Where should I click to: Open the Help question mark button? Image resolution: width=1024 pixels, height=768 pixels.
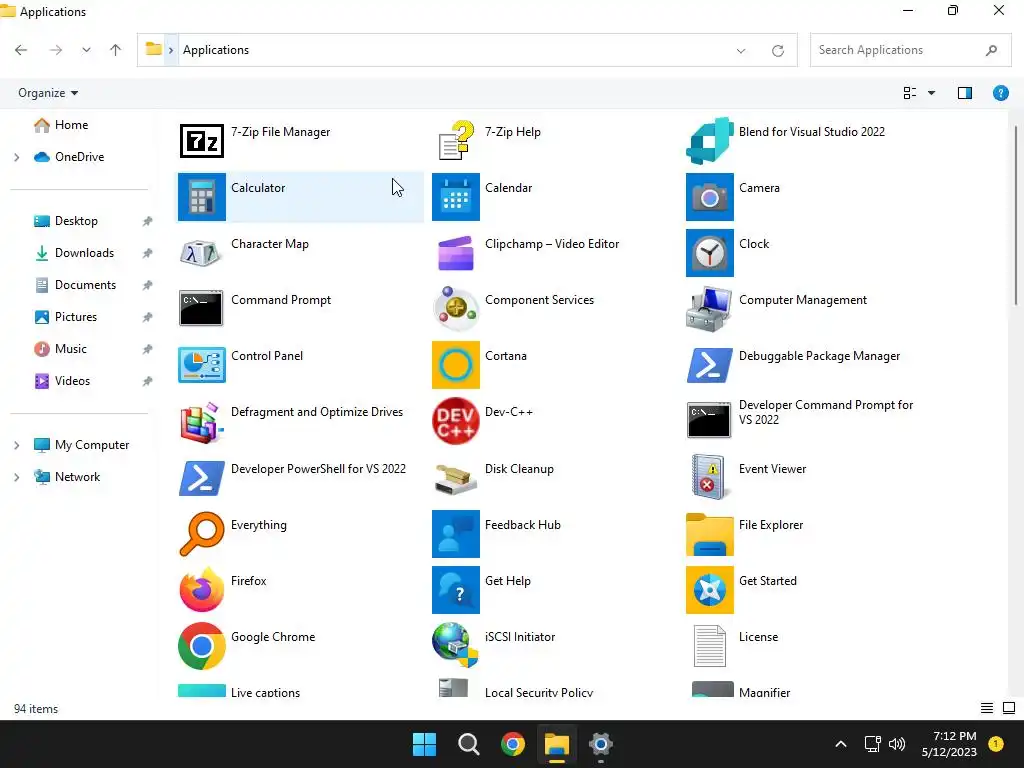point(1000,93)
